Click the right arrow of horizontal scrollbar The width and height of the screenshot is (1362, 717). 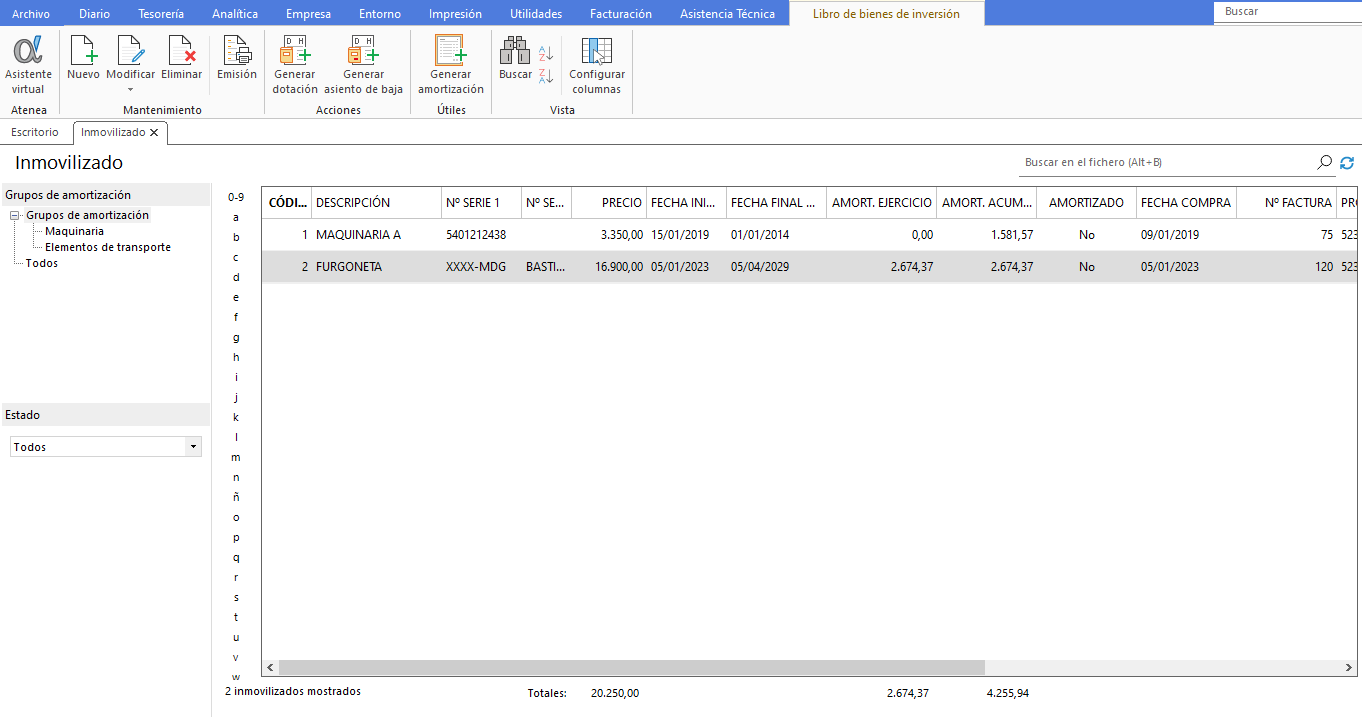pyautogui.click(x=1349, y=667)
